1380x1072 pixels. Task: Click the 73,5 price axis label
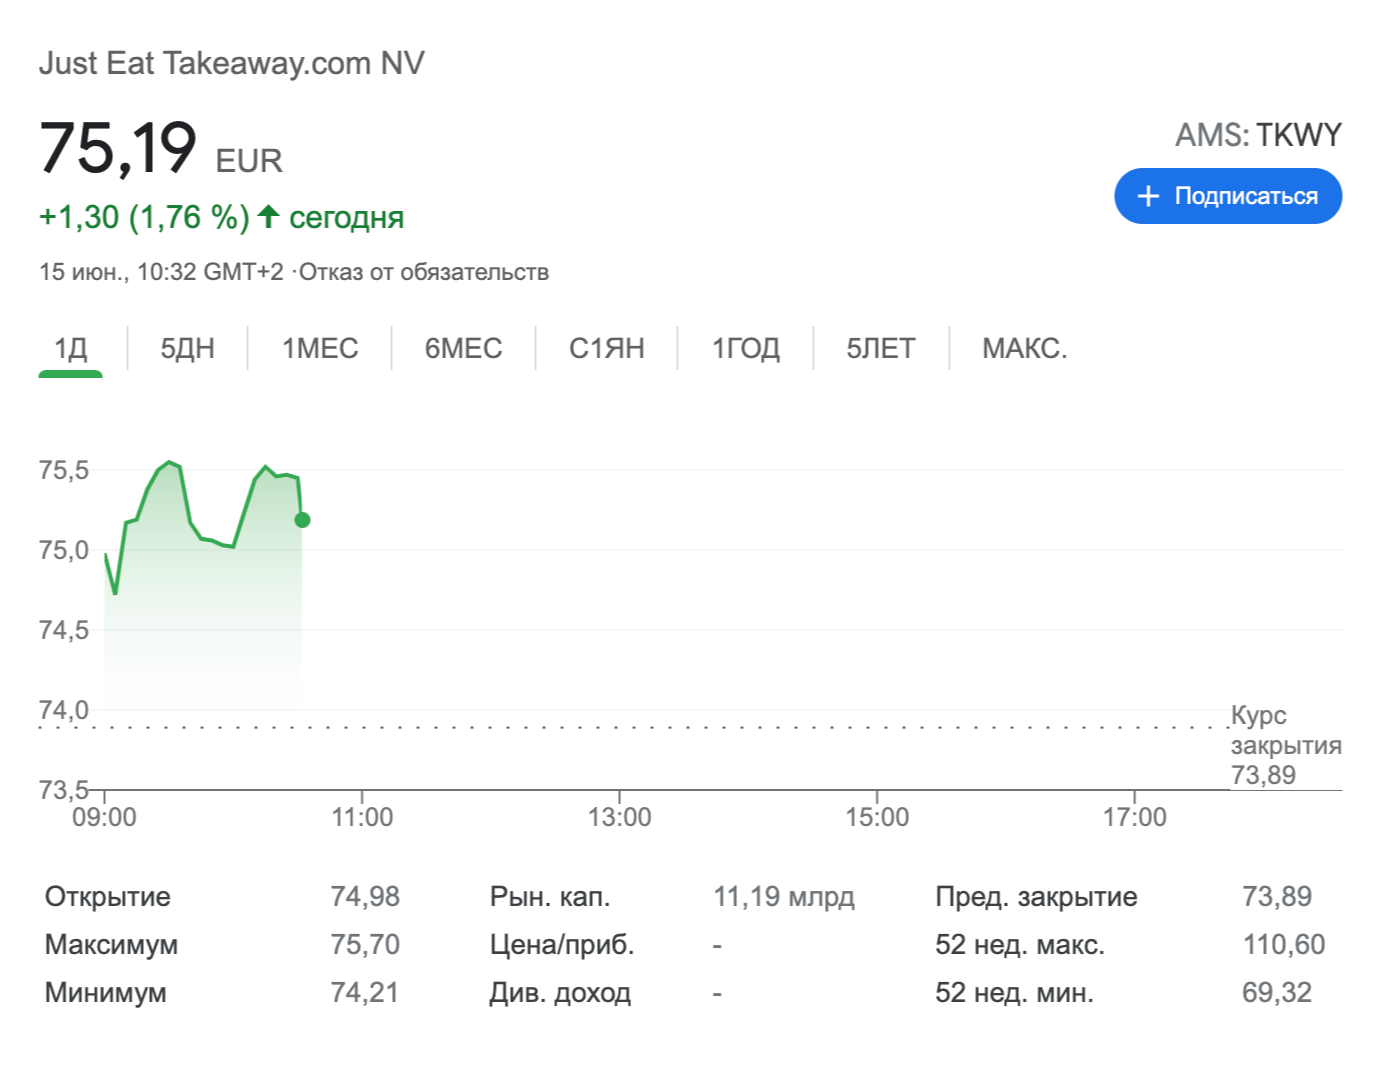pyautogui.click(x=64, y=790)
